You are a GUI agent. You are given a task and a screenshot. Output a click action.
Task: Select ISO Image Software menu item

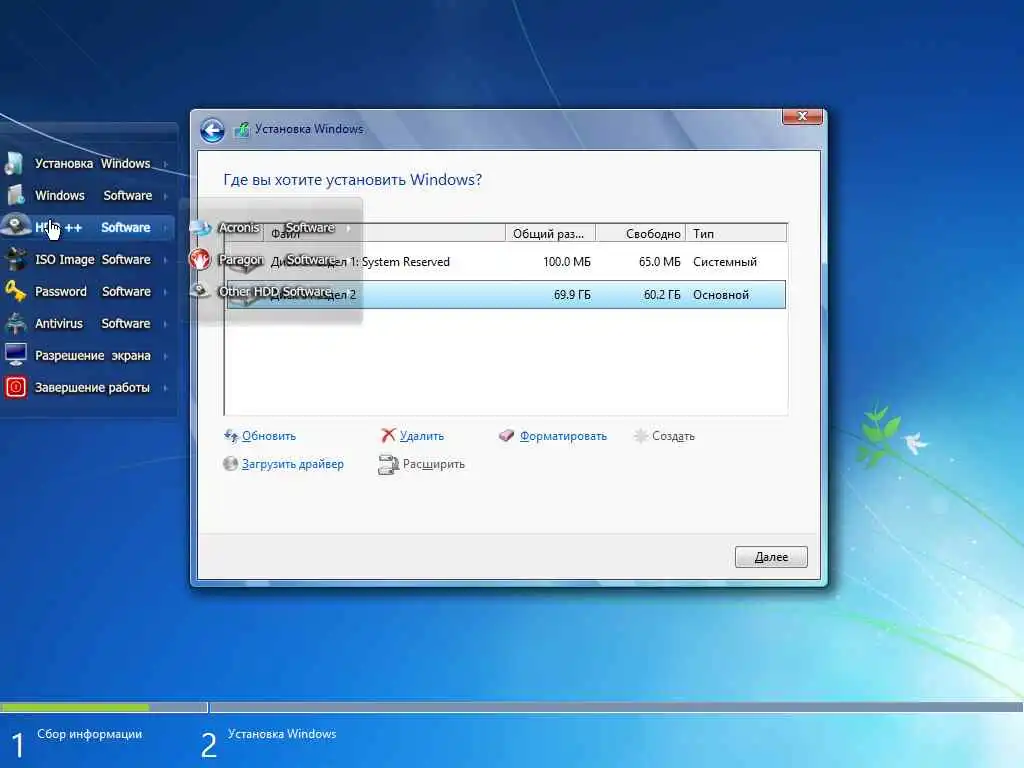(93, 259)
